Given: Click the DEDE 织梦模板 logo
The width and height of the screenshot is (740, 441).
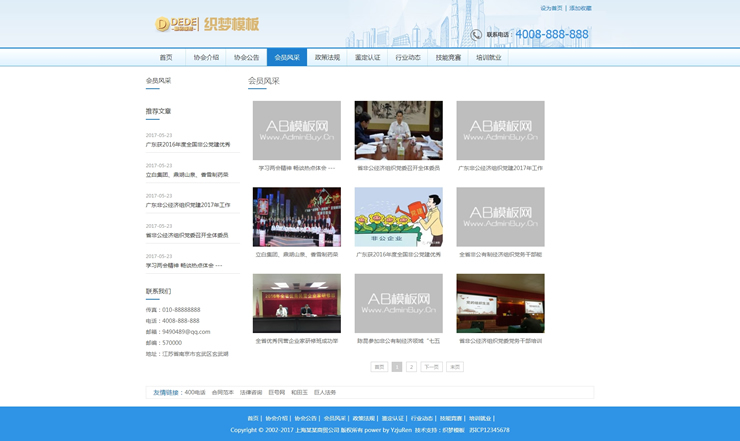Looking at the screenshot, I should [207, 24].
